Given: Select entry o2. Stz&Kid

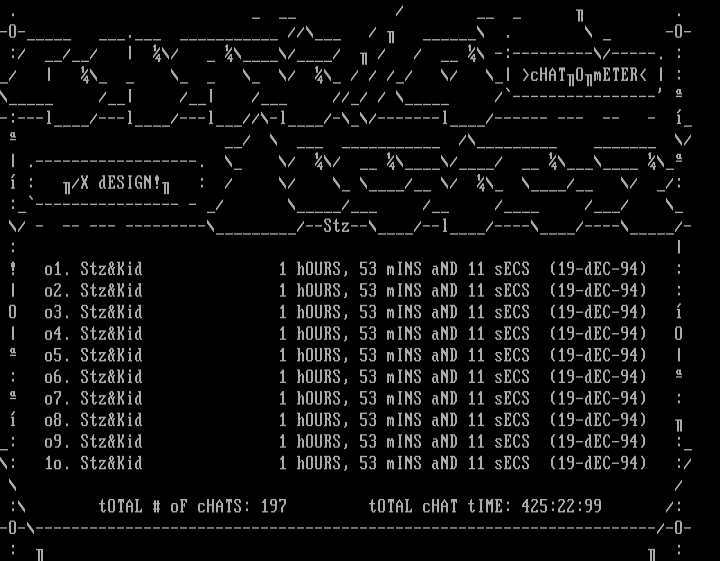Looking at the screenshot, I should pyautogui.click(x=93, y=291).
